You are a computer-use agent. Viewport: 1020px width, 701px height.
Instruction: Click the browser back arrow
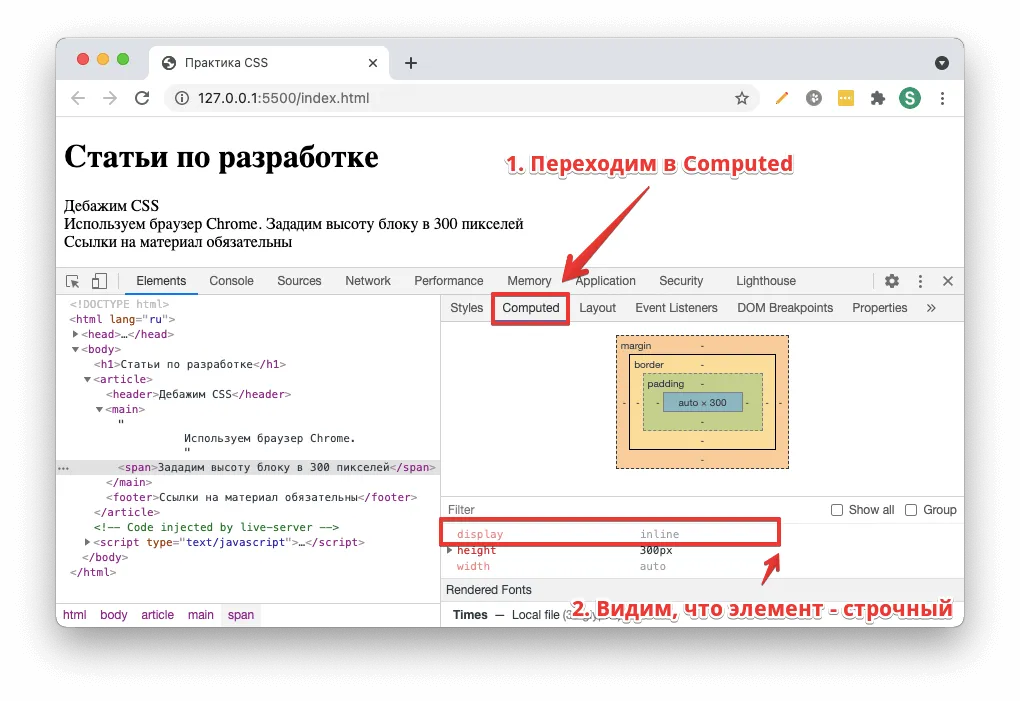[78, 98]
